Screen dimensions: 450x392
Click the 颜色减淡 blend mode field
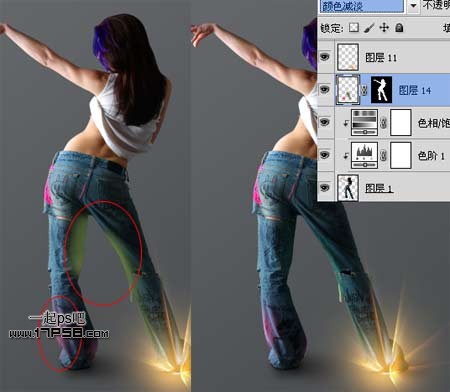(362, 6)
